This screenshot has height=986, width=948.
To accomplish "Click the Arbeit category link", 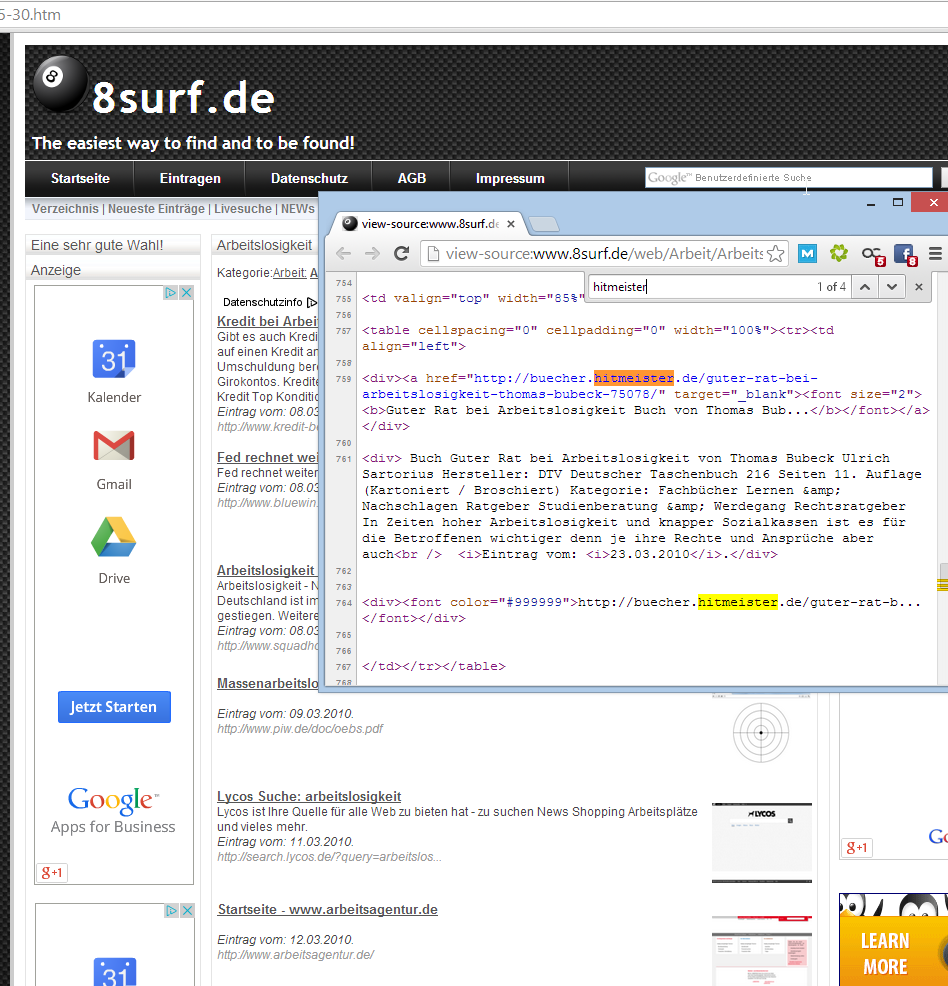I will click(x=289, y=273).
